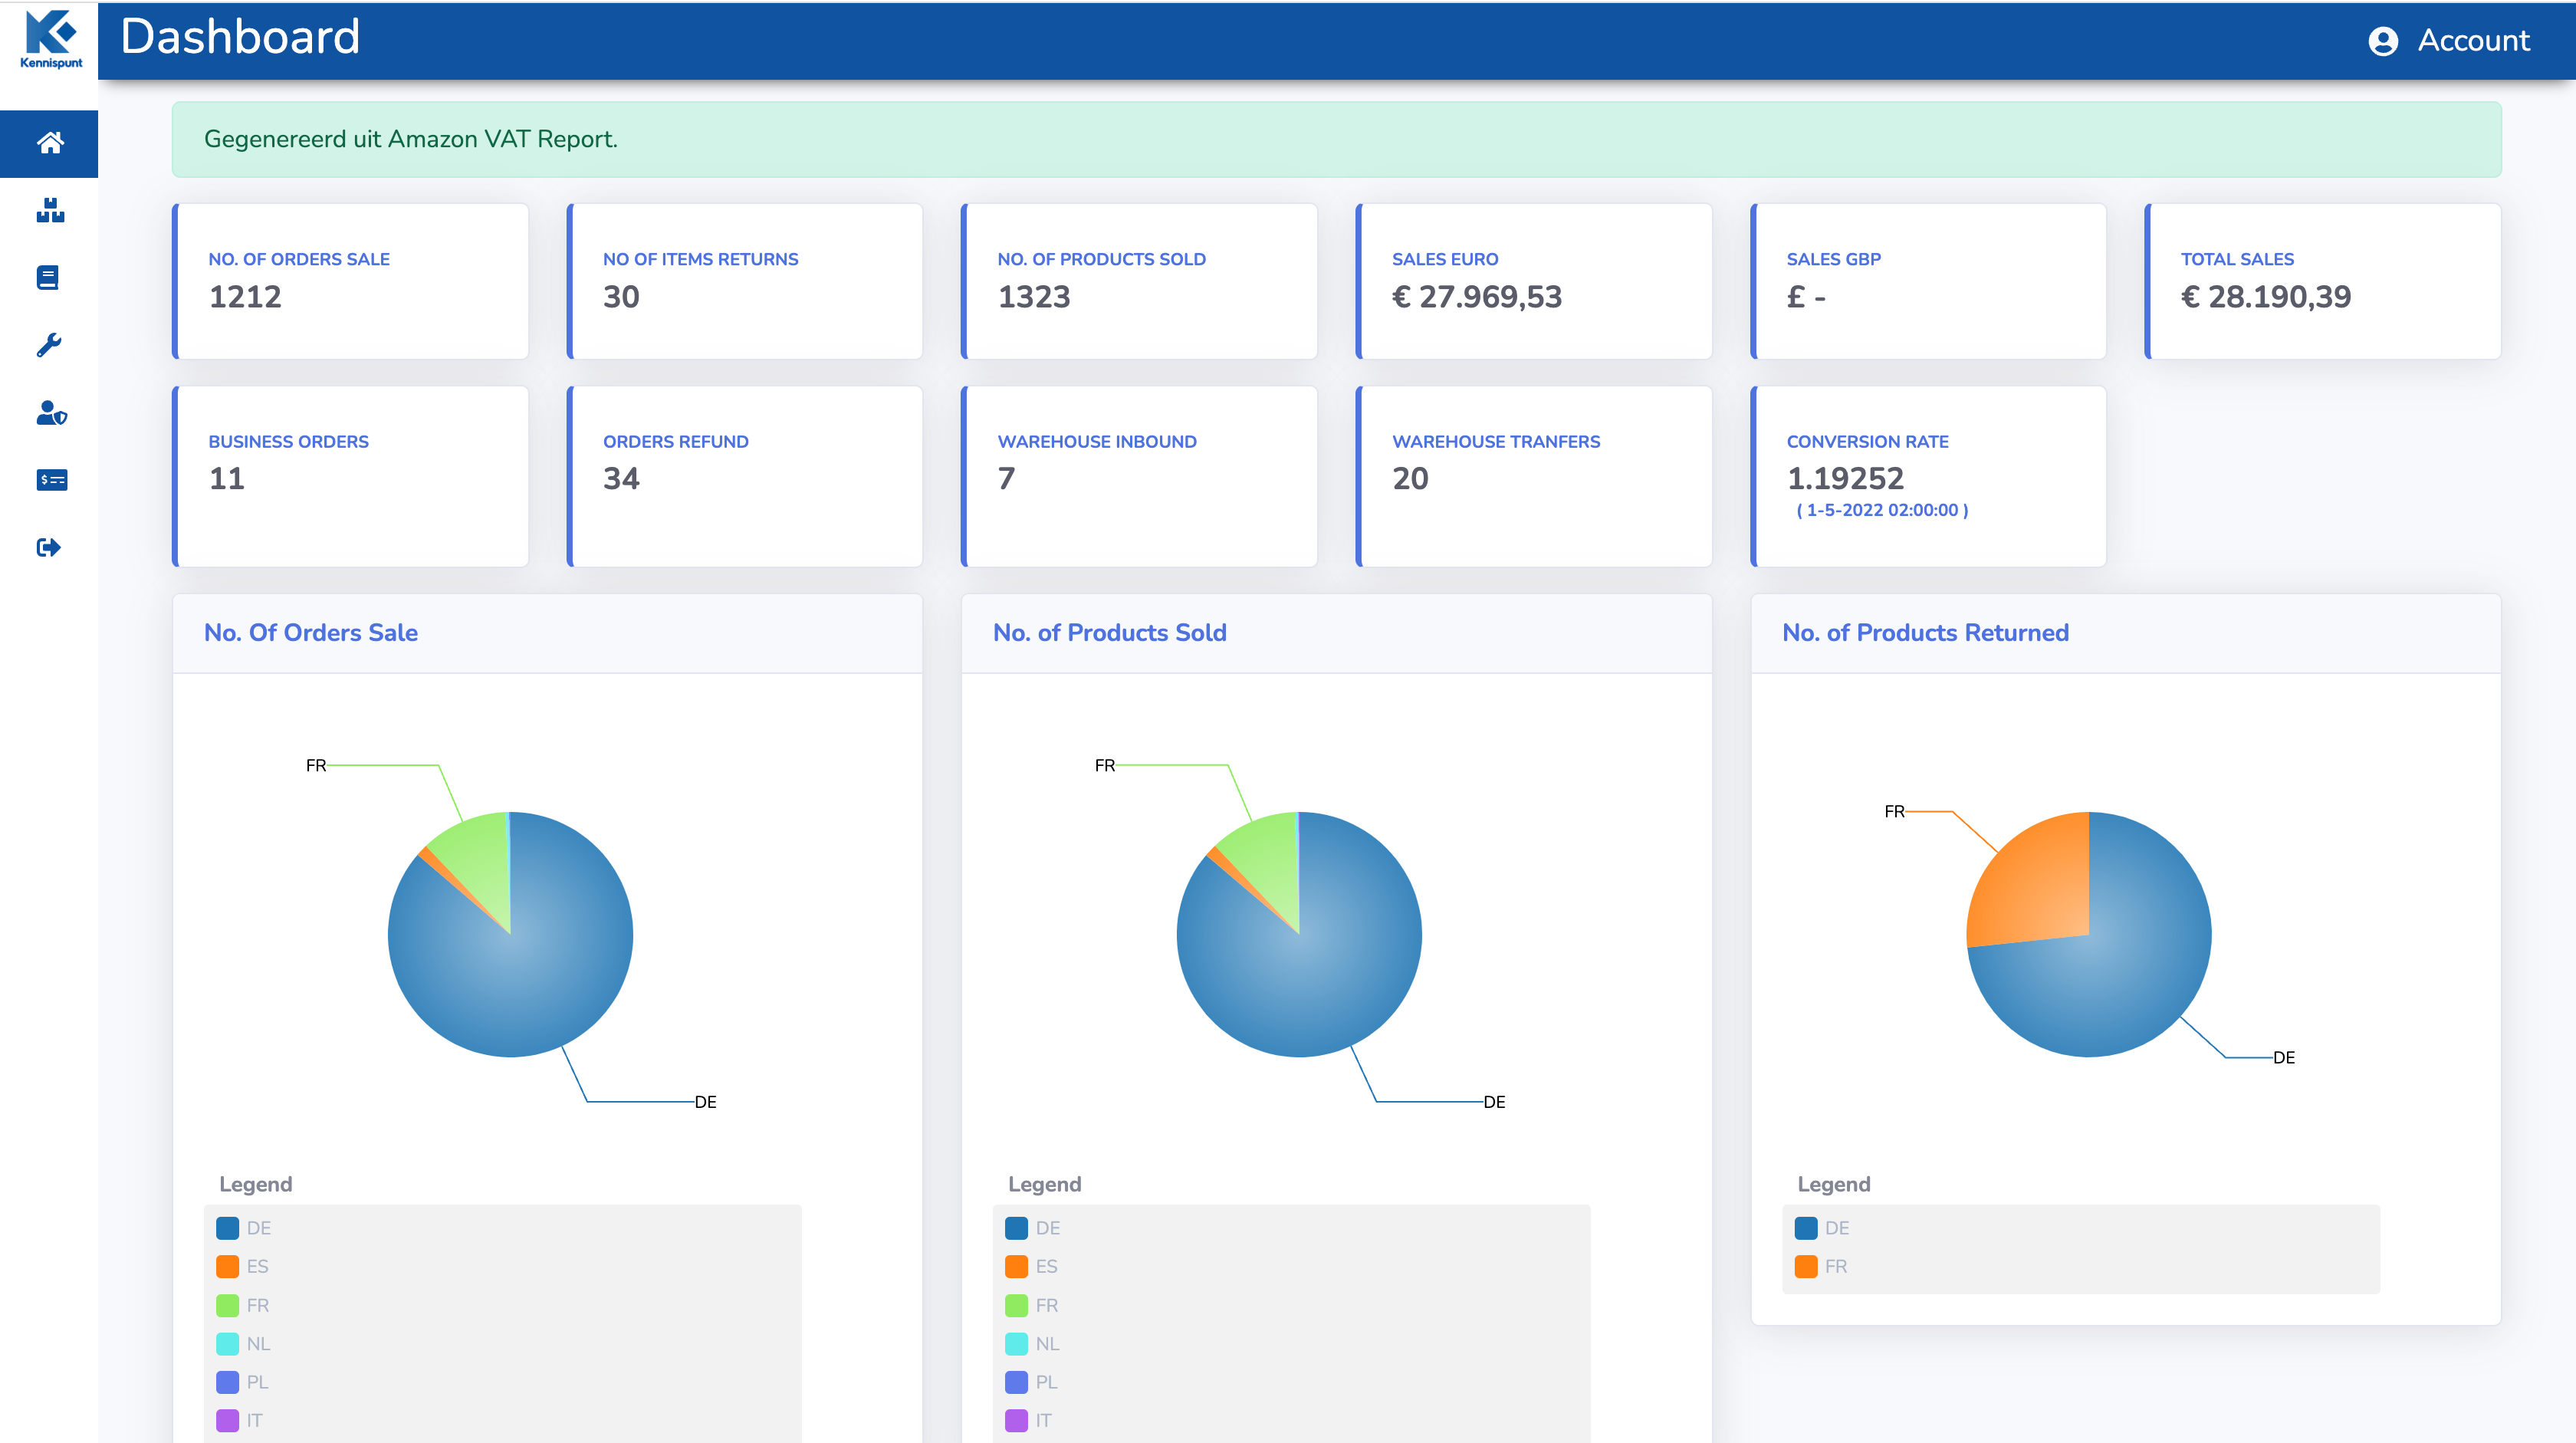Click the home icon in sidebar
Viewport: 2576px width, 1443px height.
(50, 143)
